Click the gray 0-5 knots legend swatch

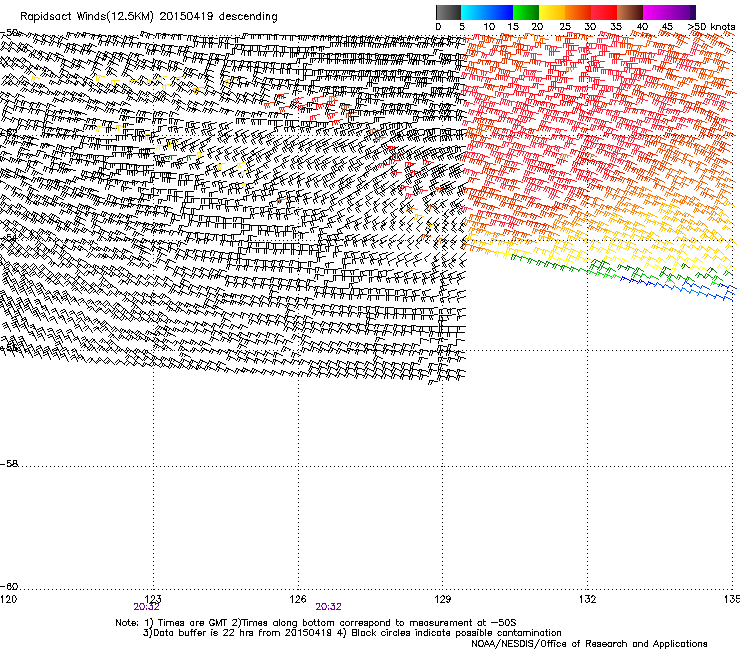pyautogui.click(x=448, y=12)
